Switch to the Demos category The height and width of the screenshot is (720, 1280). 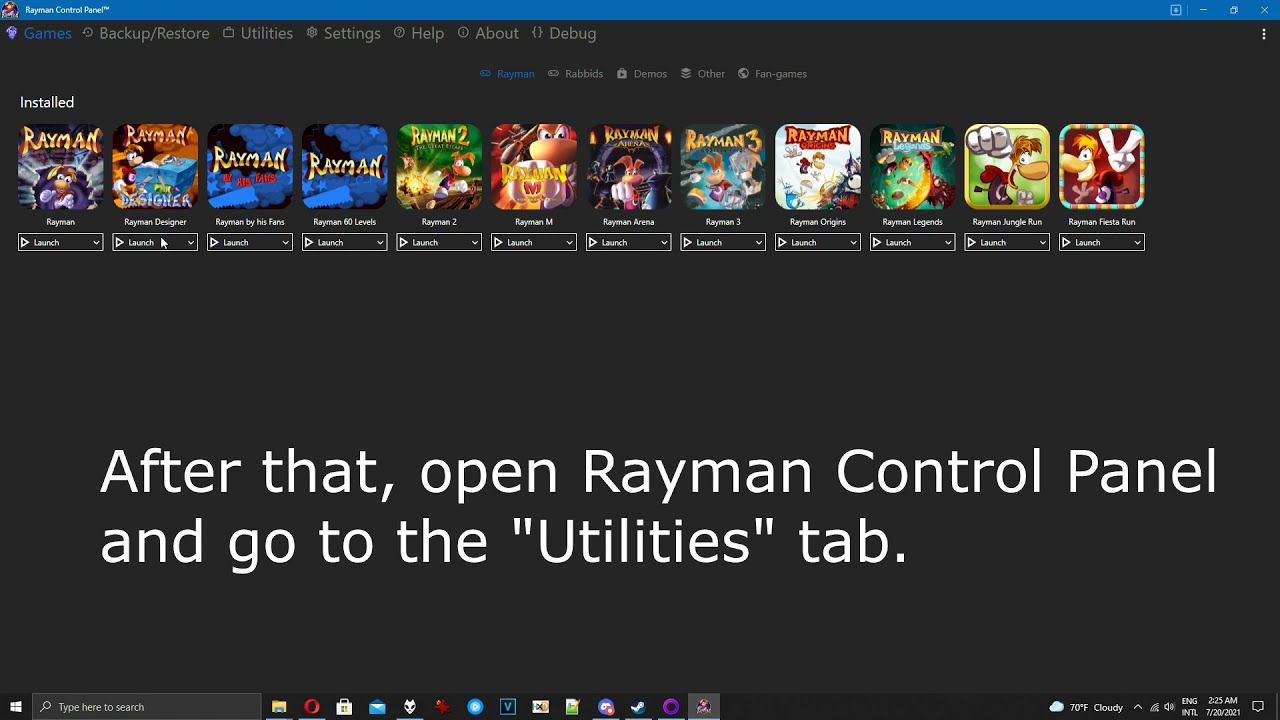[642, 74]
